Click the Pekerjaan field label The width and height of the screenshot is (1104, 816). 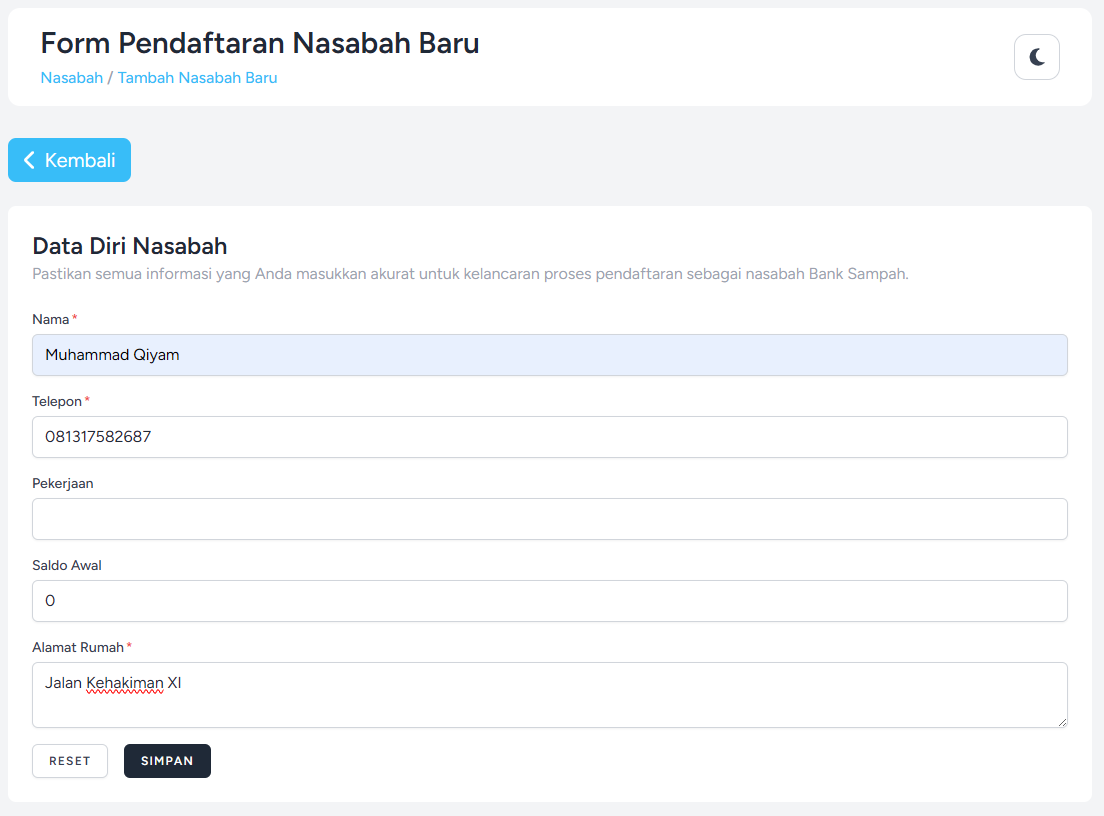coord(63,484)
